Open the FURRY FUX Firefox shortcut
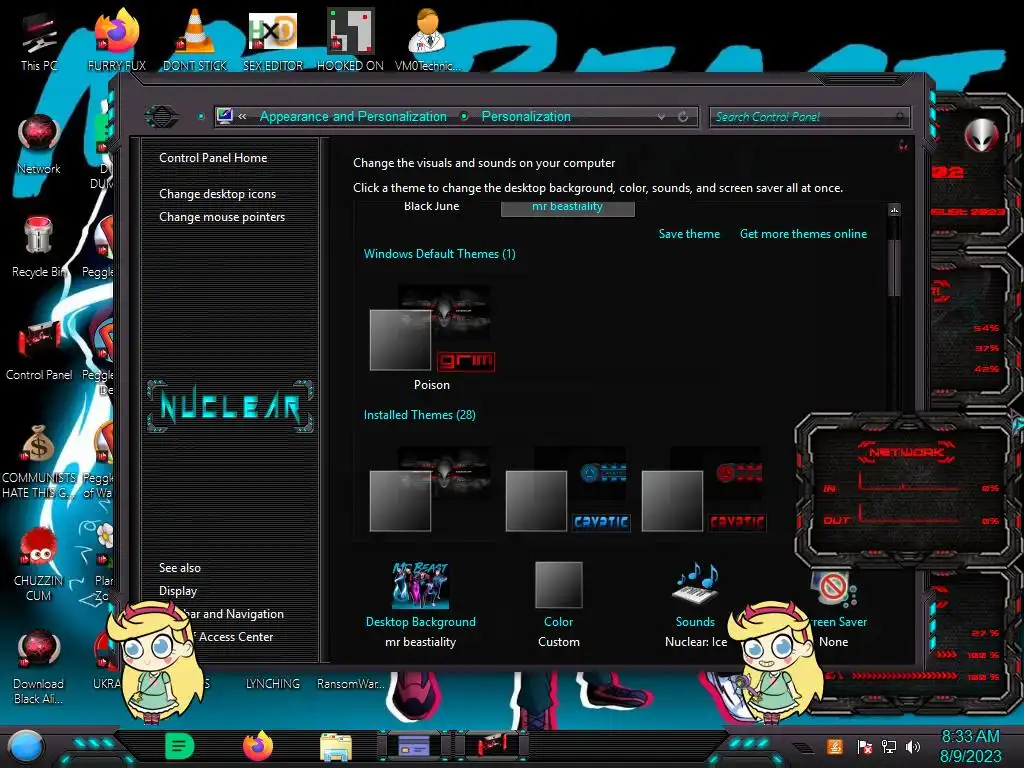Image resolution: width=1024 pixels, height=768 pixels. coord(117,40)
